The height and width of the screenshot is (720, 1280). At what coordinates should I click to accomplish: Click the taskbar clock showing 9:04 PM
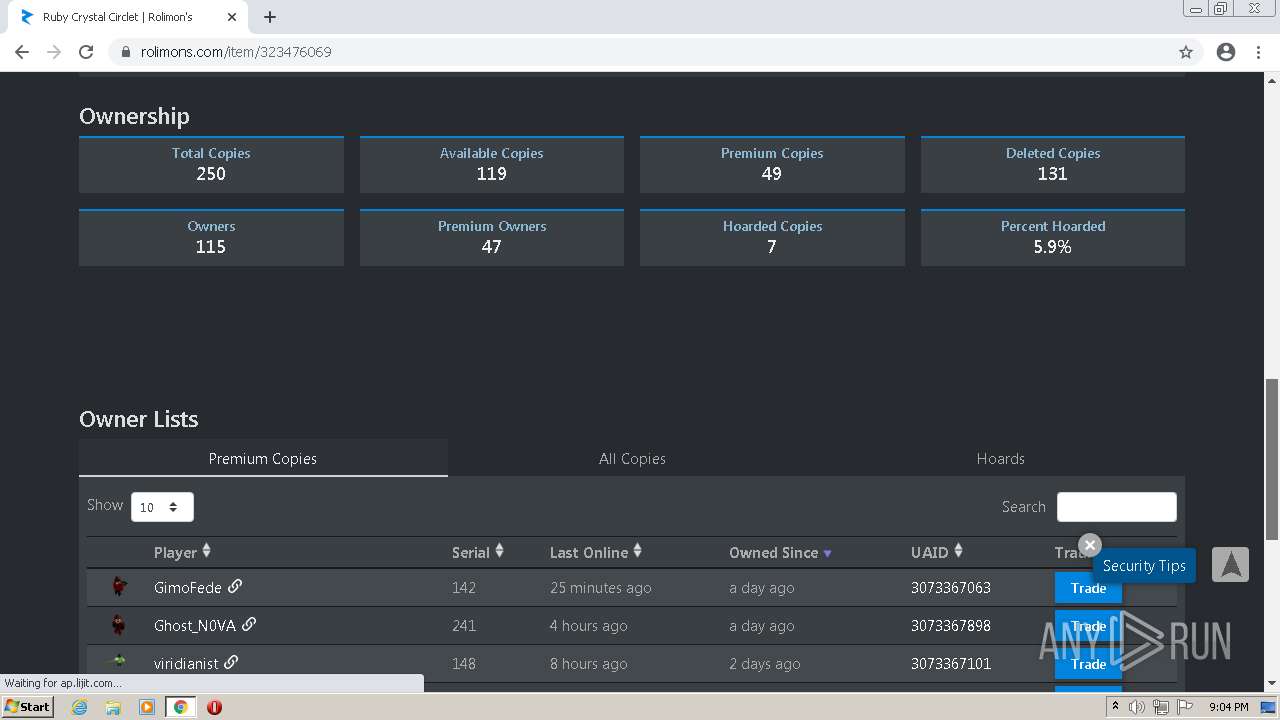click(x=1228, y=707)
